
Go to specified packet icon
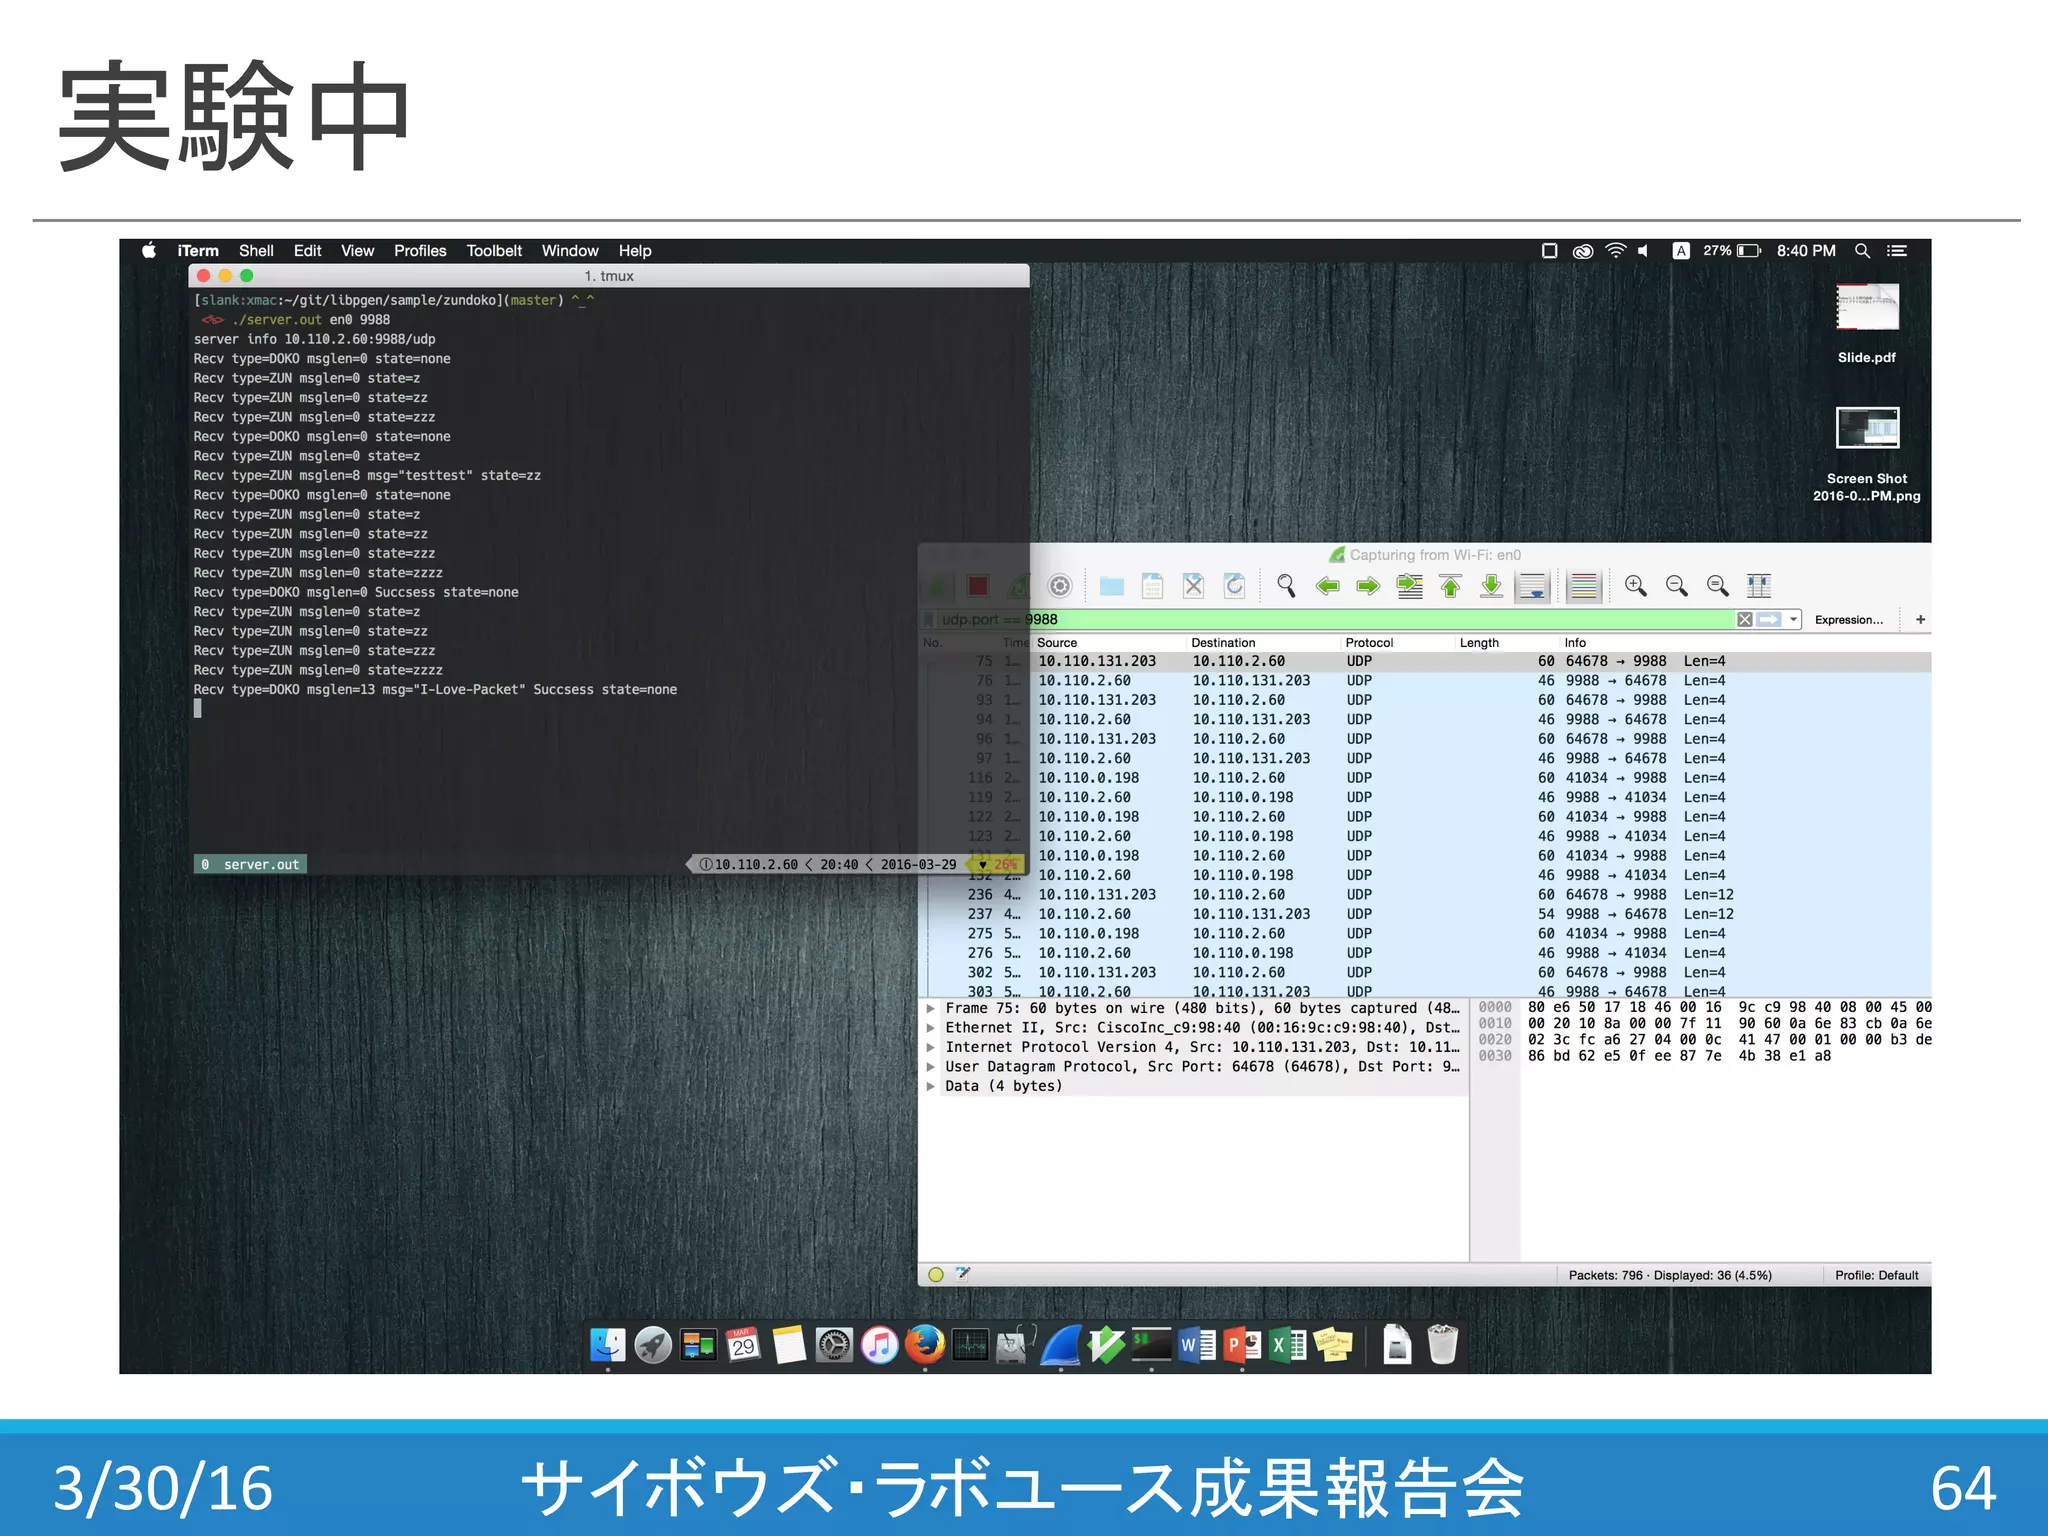click(x=1410, y=586)
